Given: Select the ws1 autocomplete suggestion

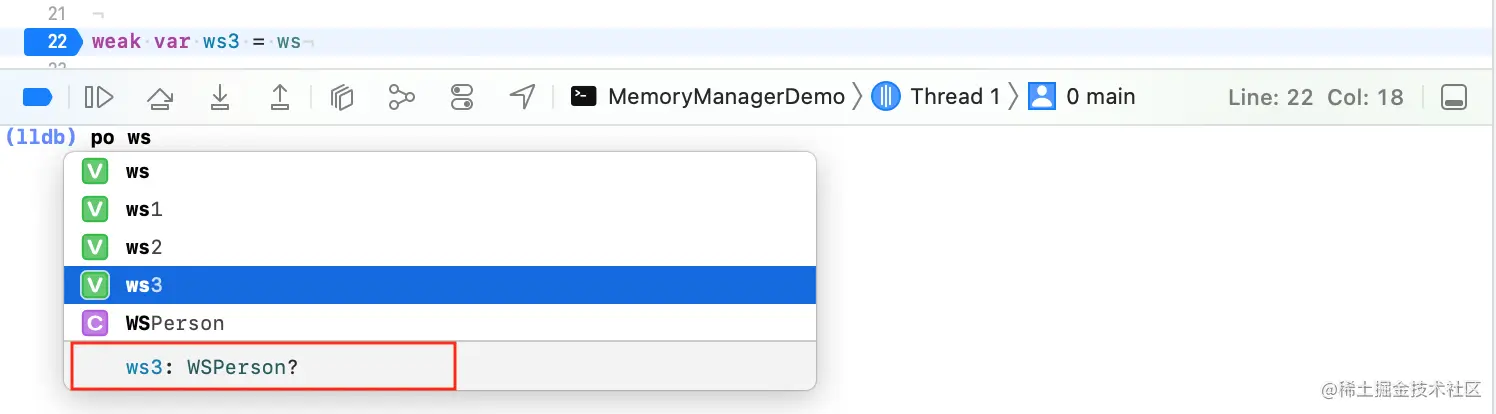Looking at the screenshot, I should coord(440,209).
